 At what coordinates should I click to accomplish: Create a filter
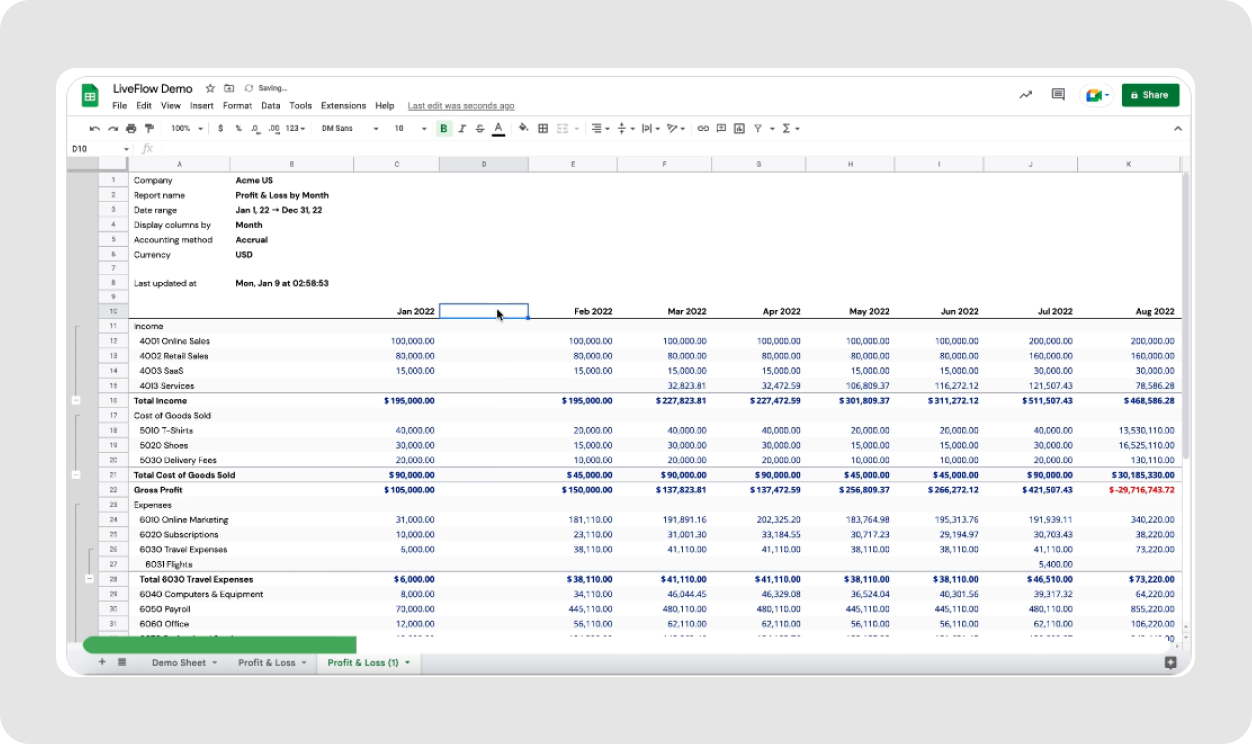pyautogui.click(x=757, y=128)
